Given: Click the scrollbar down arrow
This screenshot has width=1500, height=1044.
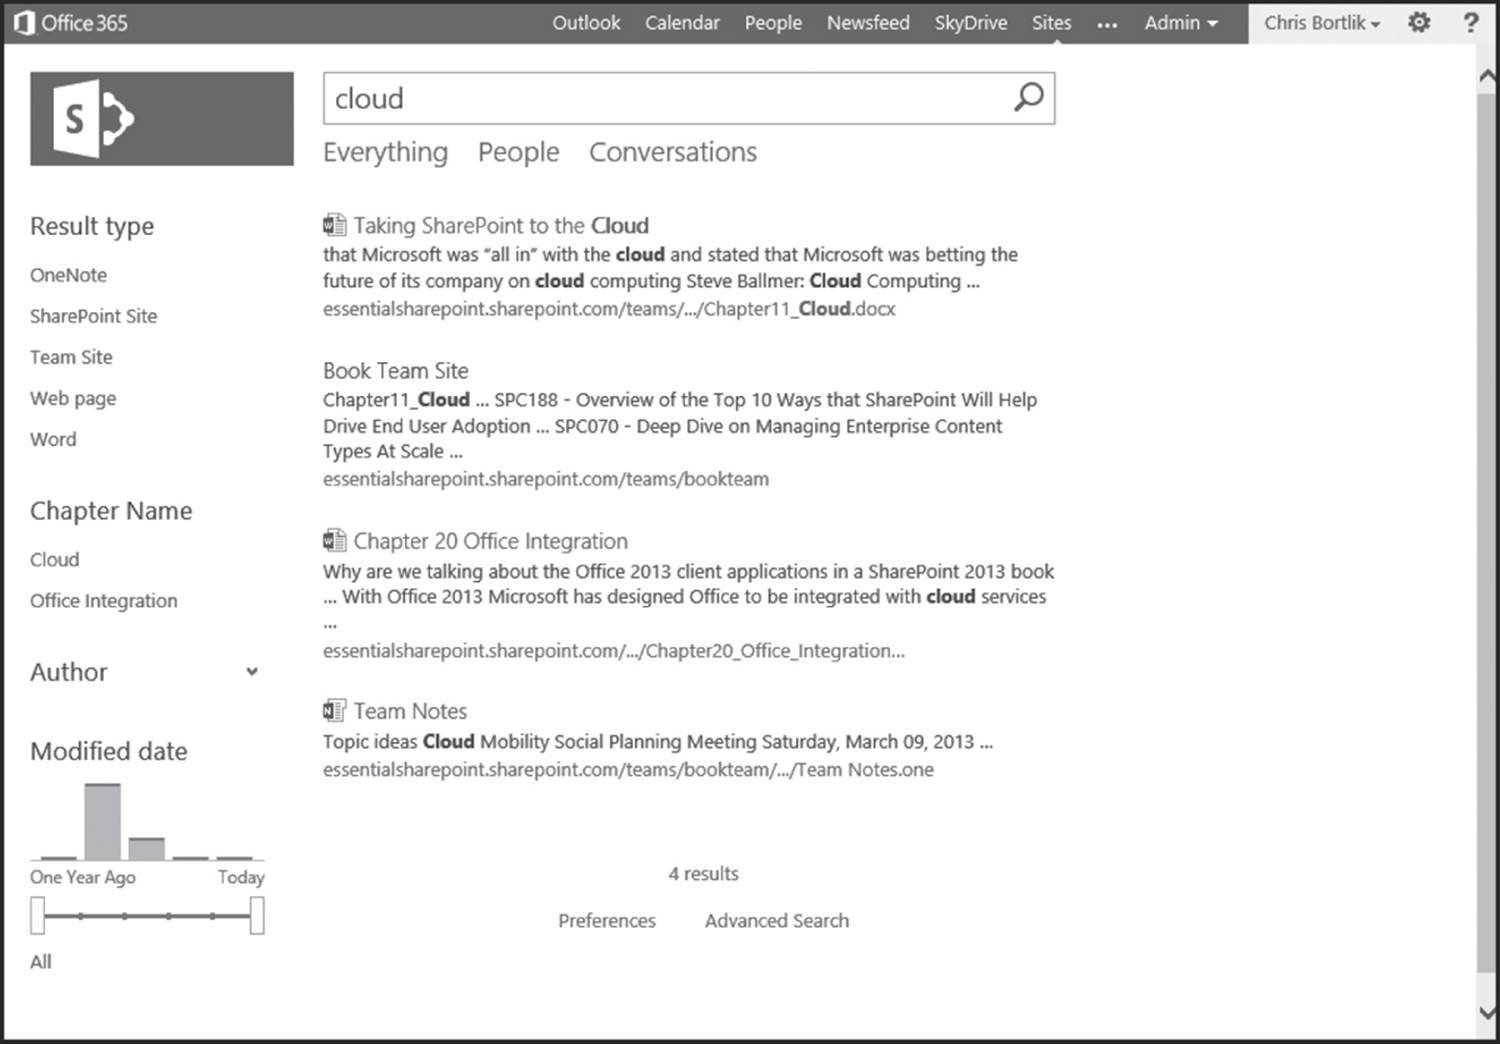Looking at the screenshot, I should click(1487, 1013).
